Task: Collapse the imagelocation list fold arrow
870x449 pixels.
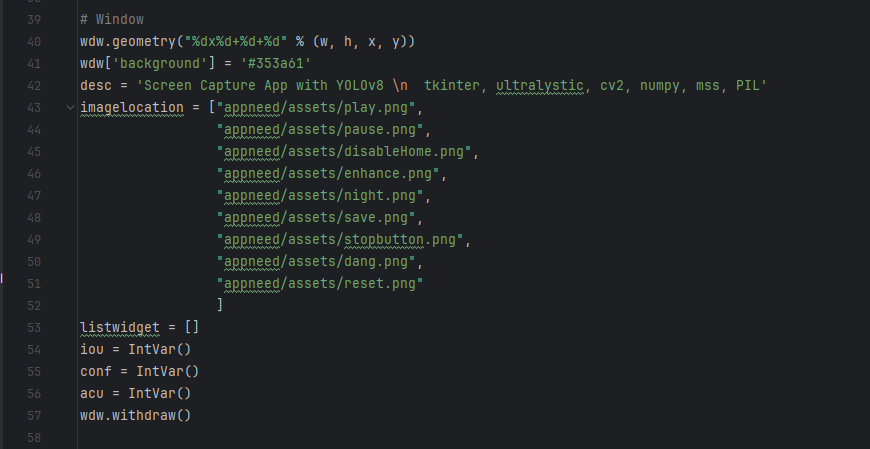Action: point(68,107)
